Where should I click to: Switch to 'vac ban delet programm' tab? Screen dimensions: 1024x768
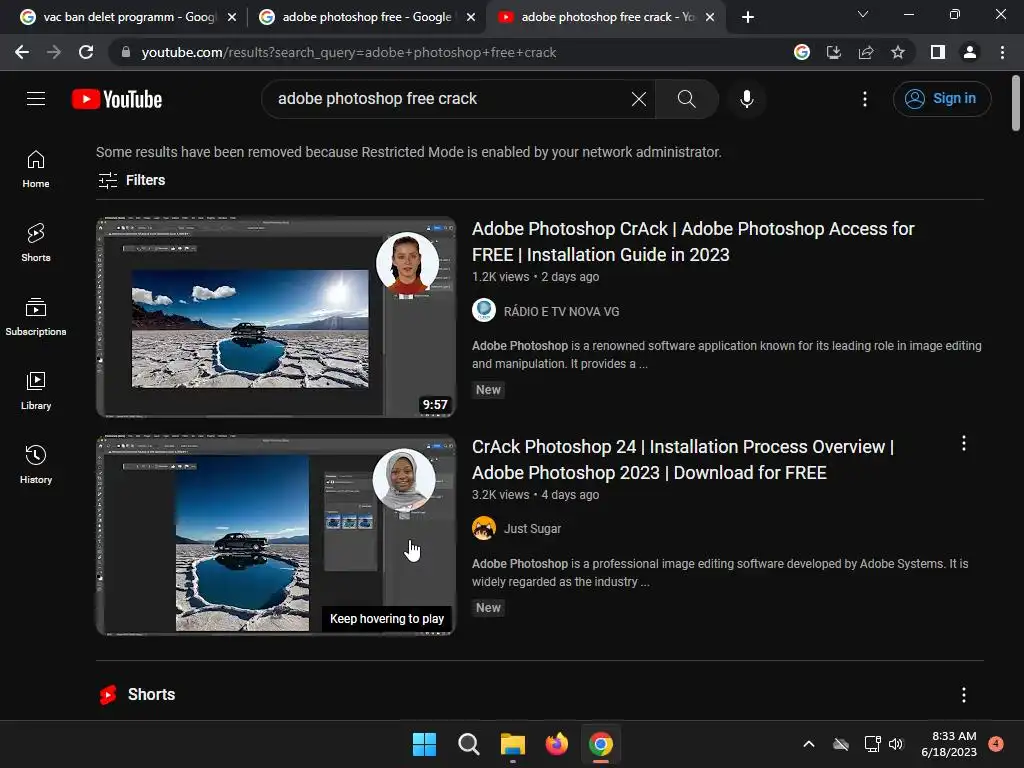click(x=129, y=17)
